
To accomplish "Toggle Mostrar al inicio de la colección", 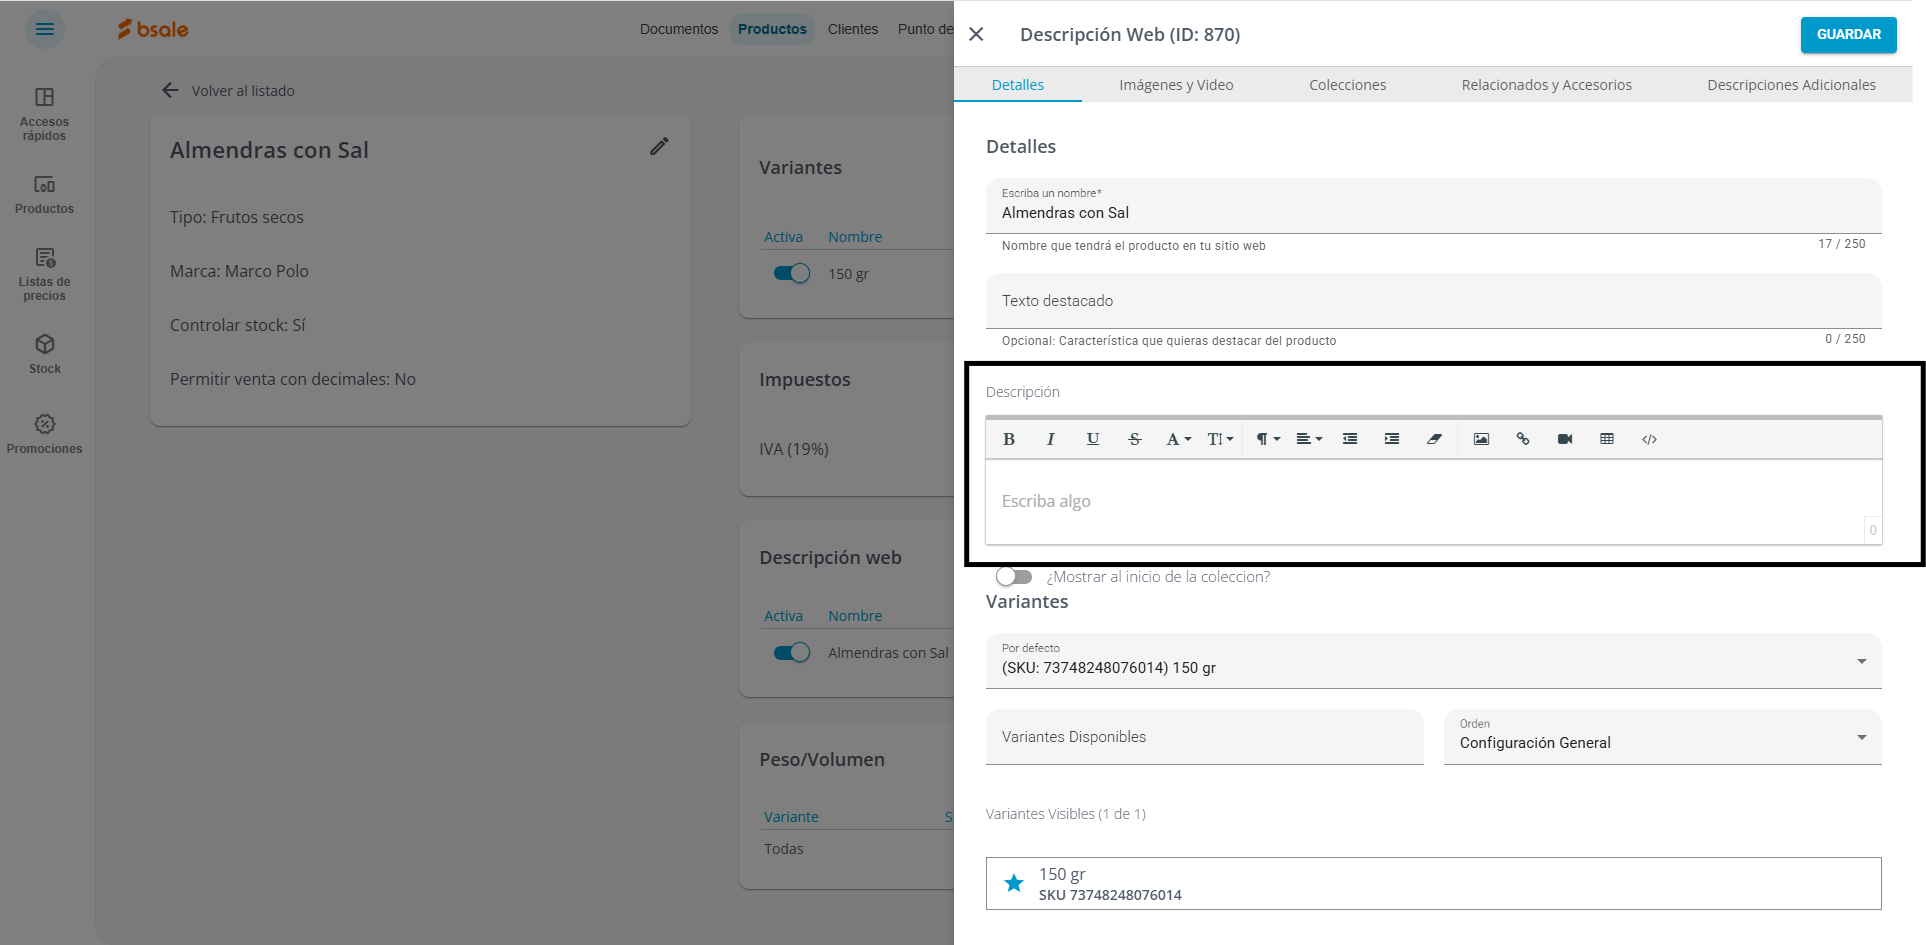I will click(1013, 577).
